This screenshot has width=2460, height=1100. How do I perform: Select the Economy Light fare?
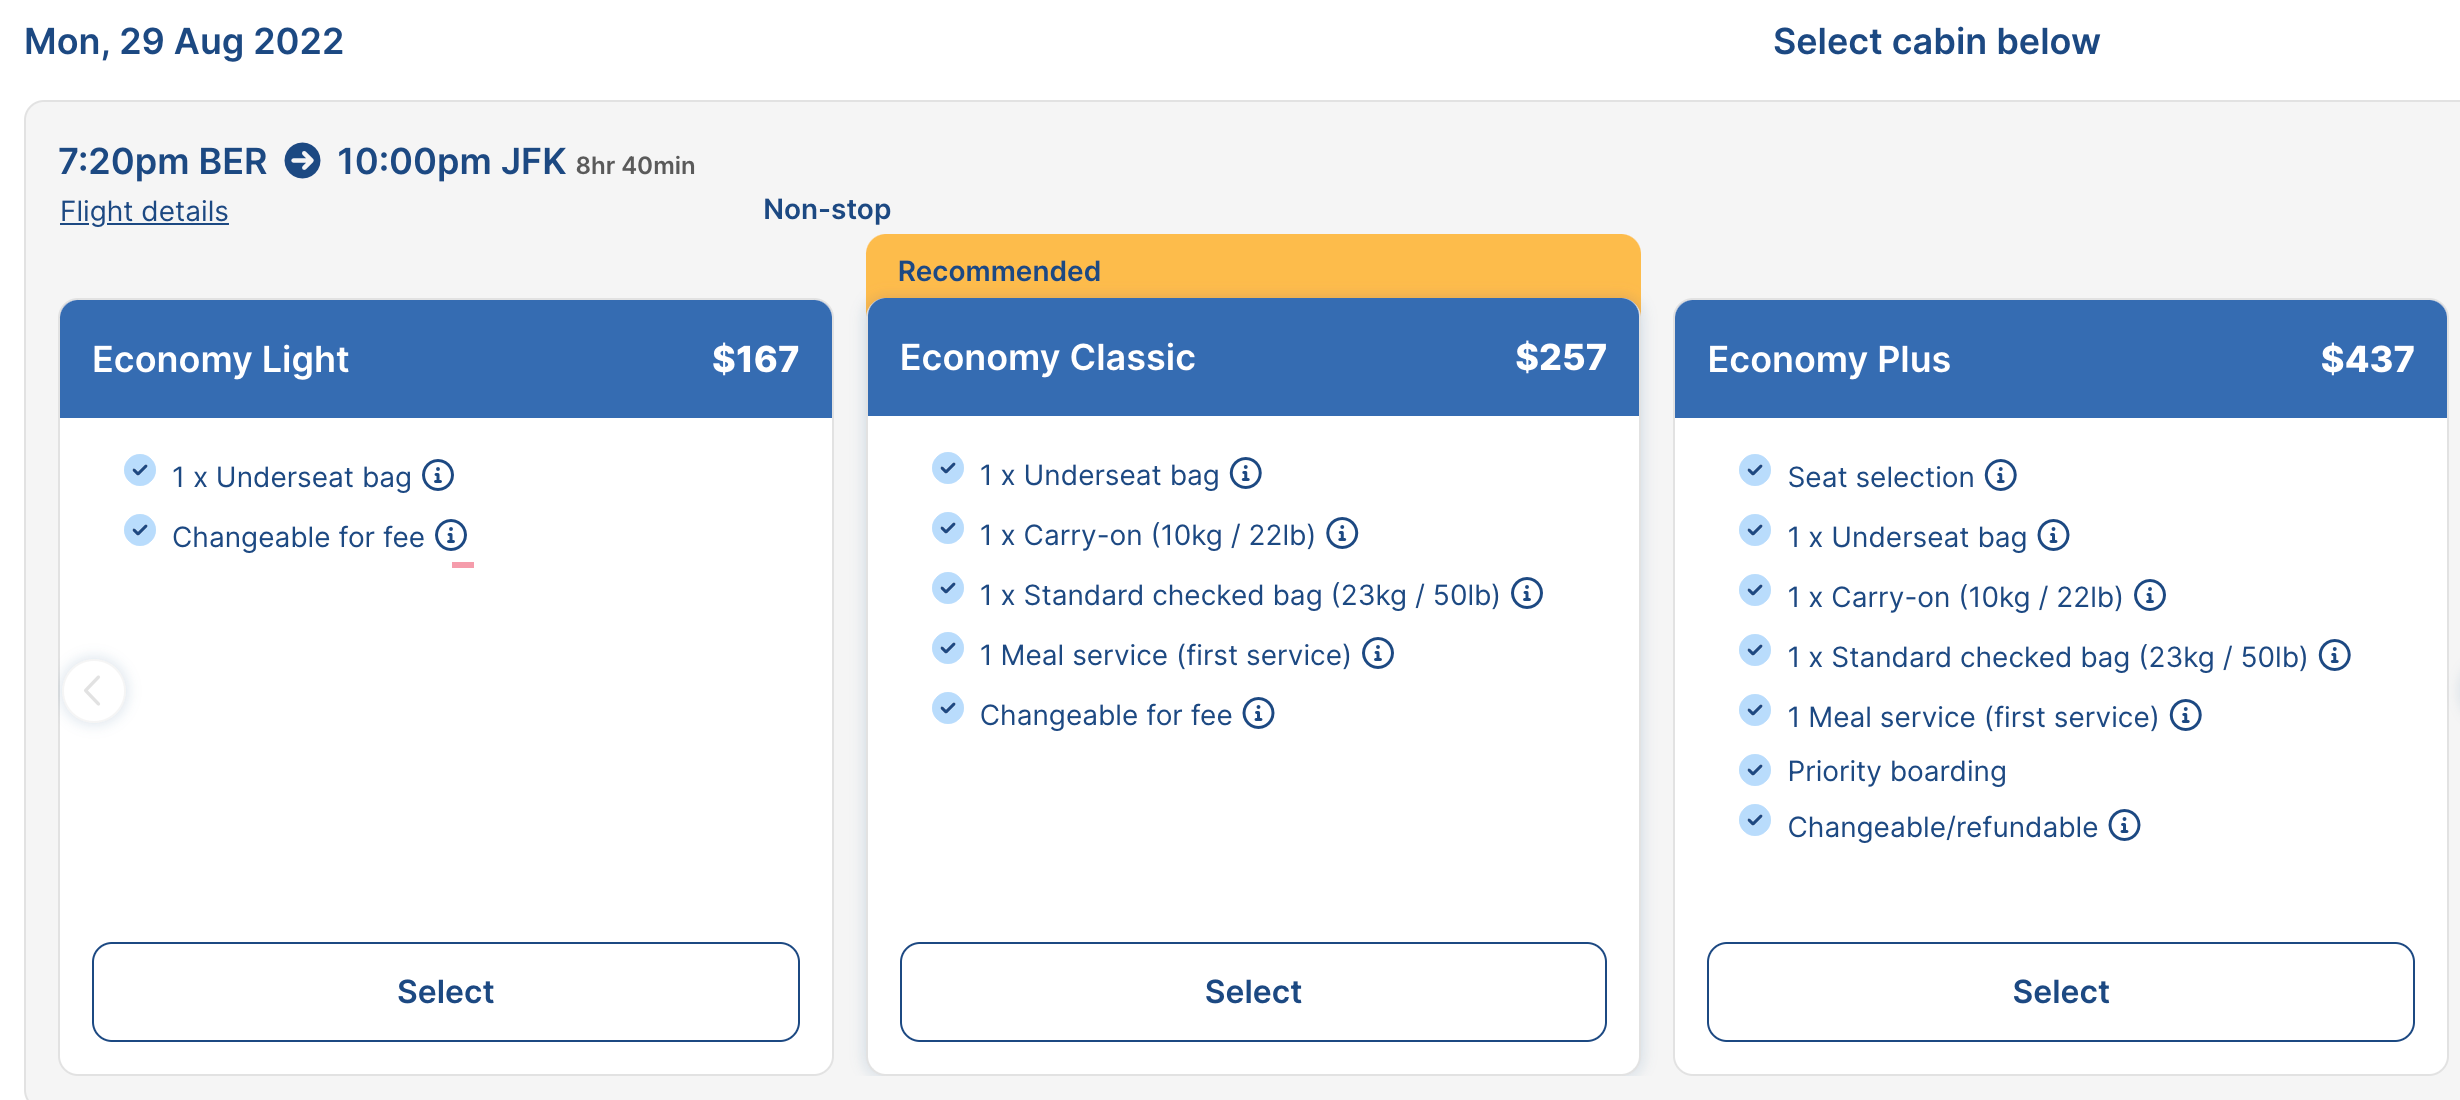point(445,991)
